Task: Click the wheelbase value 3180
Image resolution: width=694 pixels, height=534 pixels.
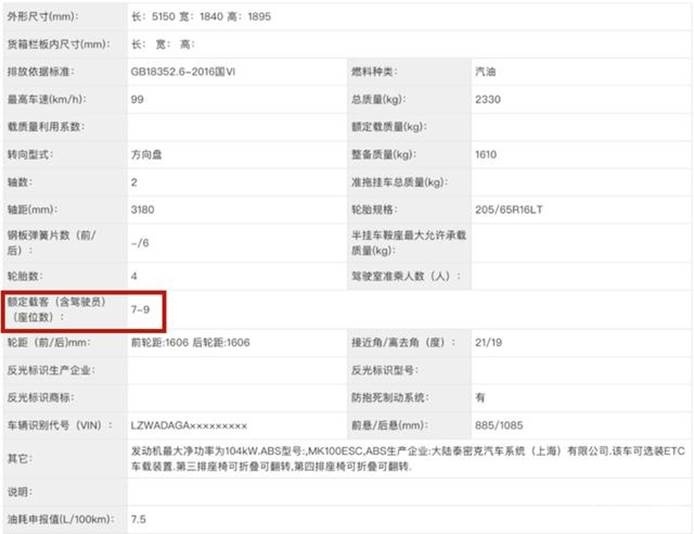Action: point(143,209)
